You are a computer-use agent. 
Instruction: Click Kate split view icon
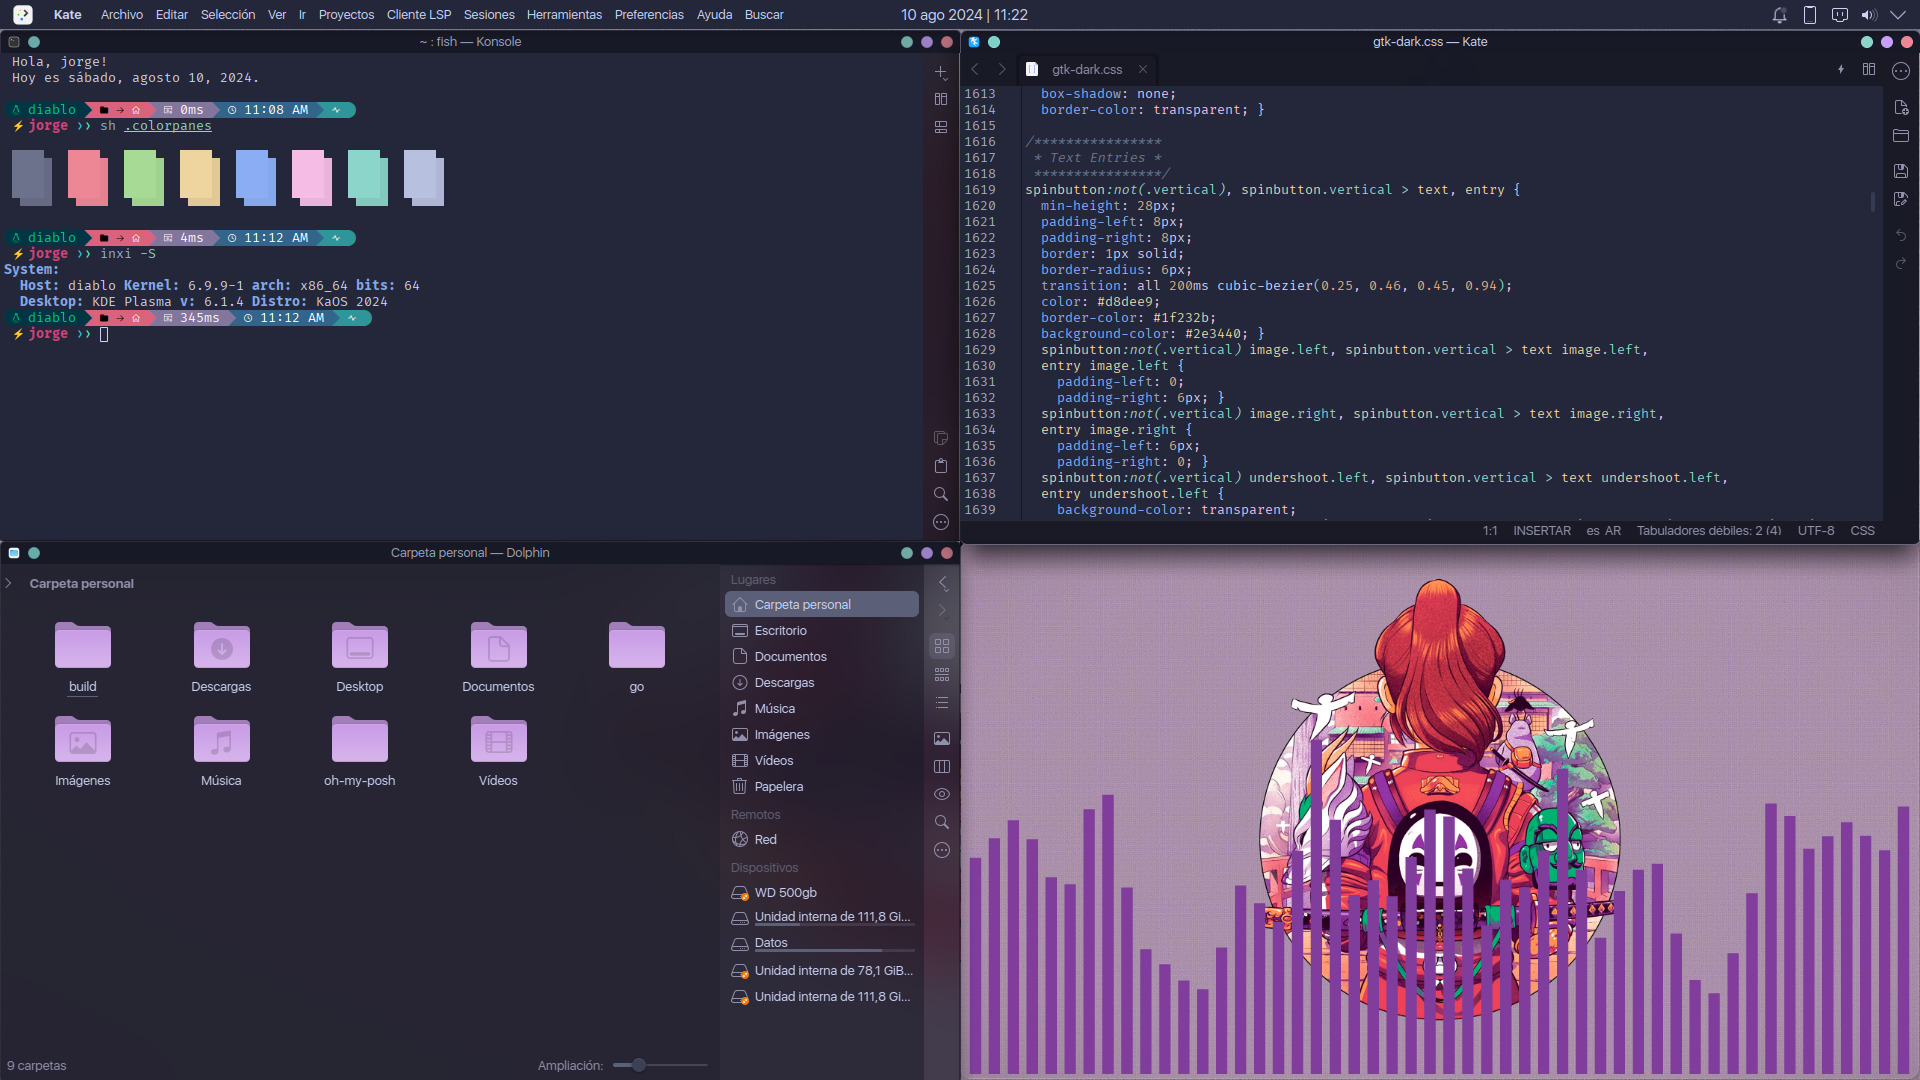pos(1869,70)
